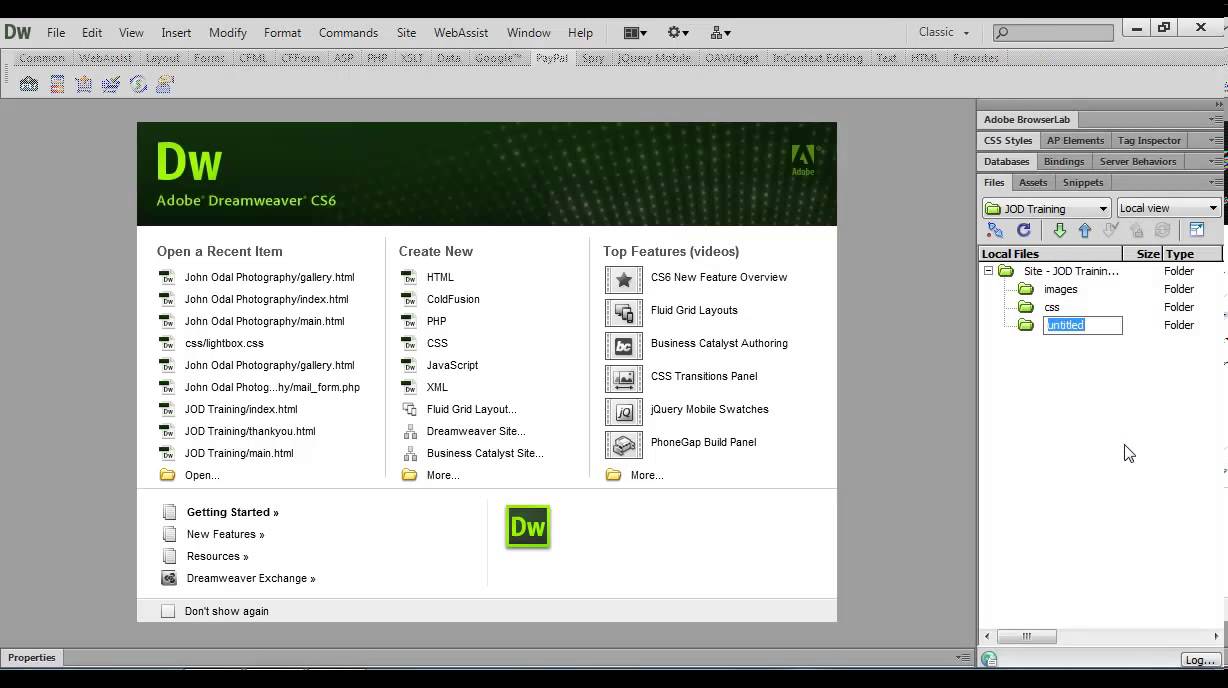This screenshot has width=1228, height=688.
Task: Click the dollar-sign circular arrows icon in the PayPal bar
Action: tap(138, 84)
